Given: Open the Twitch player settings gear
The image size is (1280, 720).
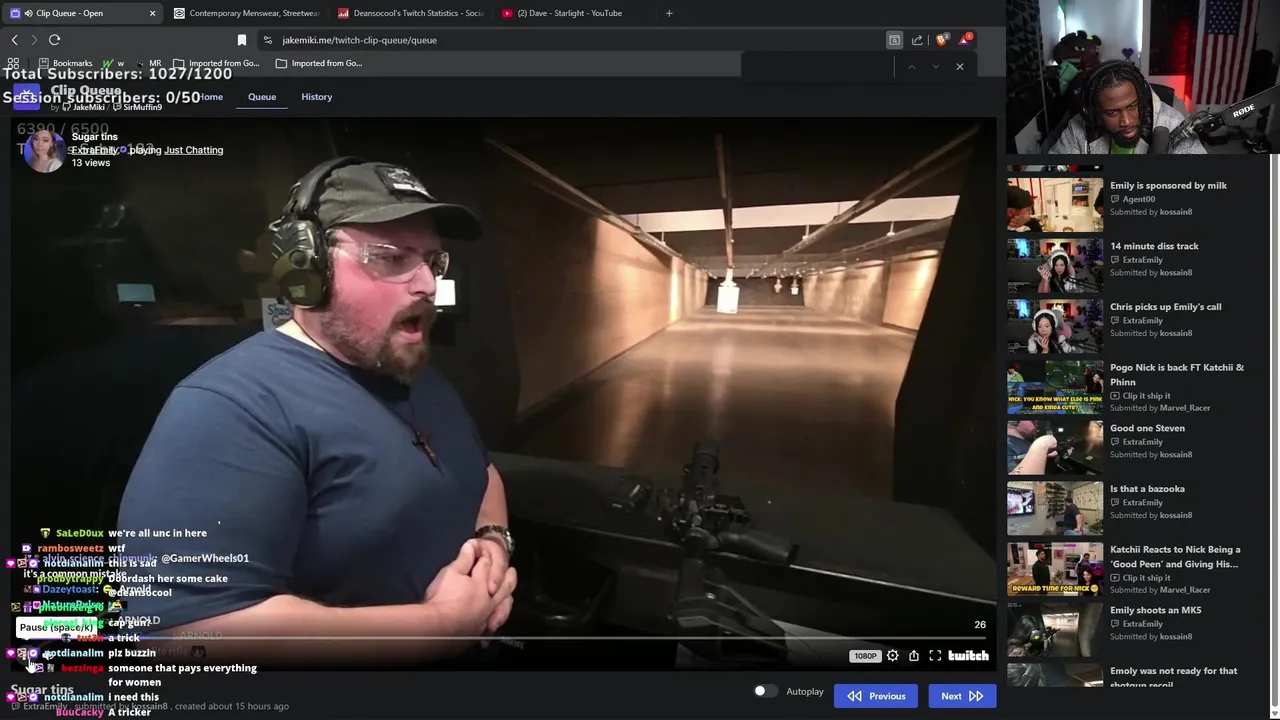Looking at the screenshot, I should point(893,656).
